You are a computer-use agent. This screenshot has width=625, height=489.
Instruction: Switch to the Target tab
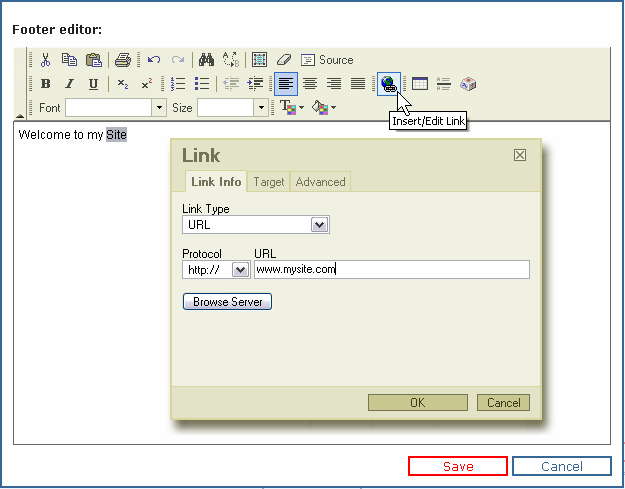click(x=269, y=182)
